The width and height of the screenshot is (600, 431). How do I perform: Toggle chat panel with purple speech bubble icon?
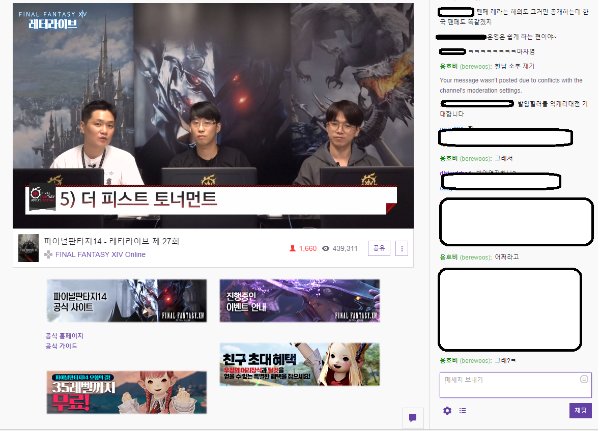(x=412, y=418)
